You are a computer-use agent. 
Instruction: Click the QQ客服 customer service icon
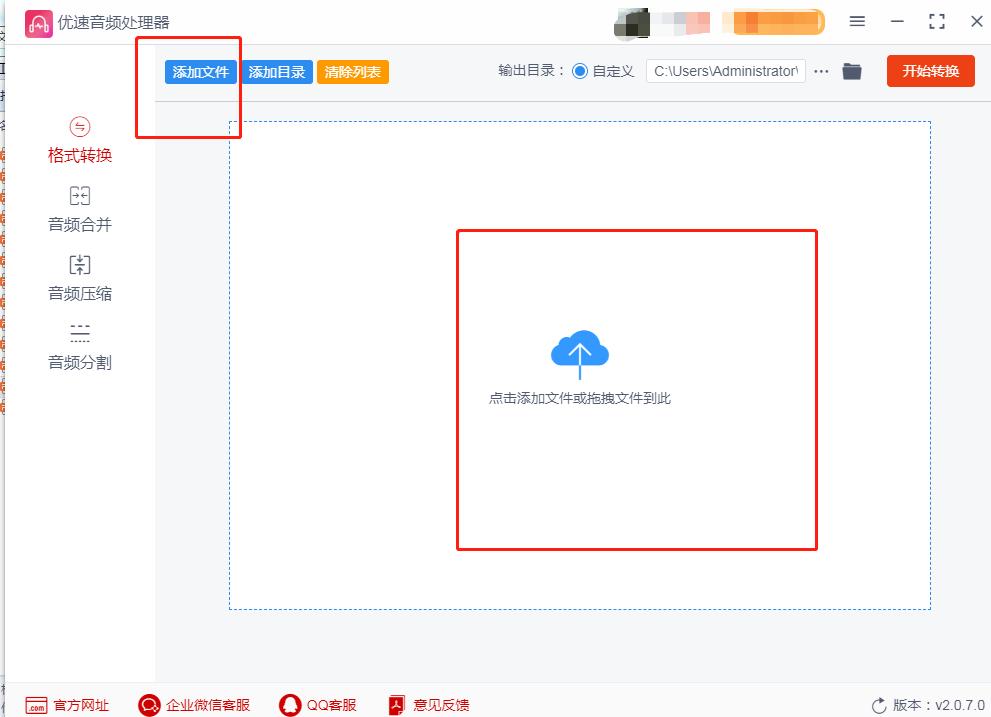coord(290,705)
